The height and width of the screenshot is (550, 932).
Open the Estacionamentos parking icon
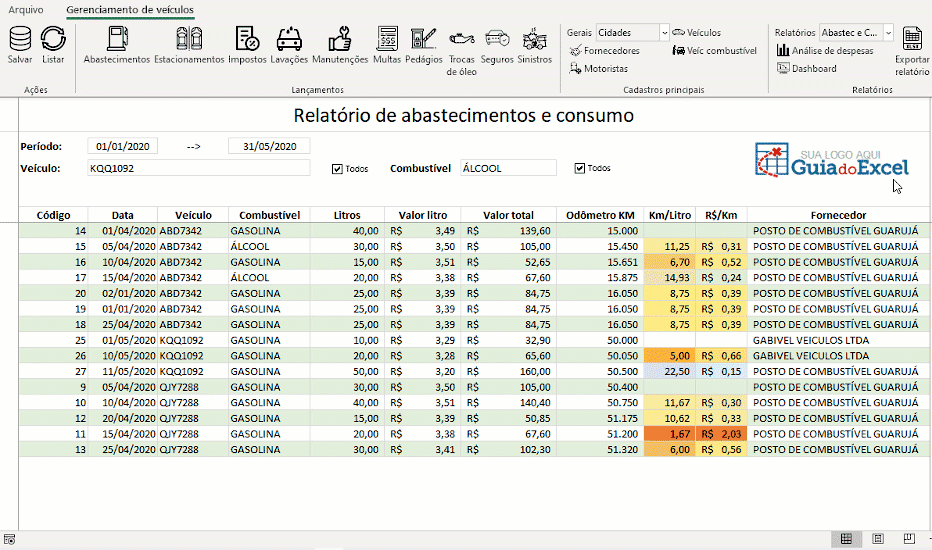point(189,40)
